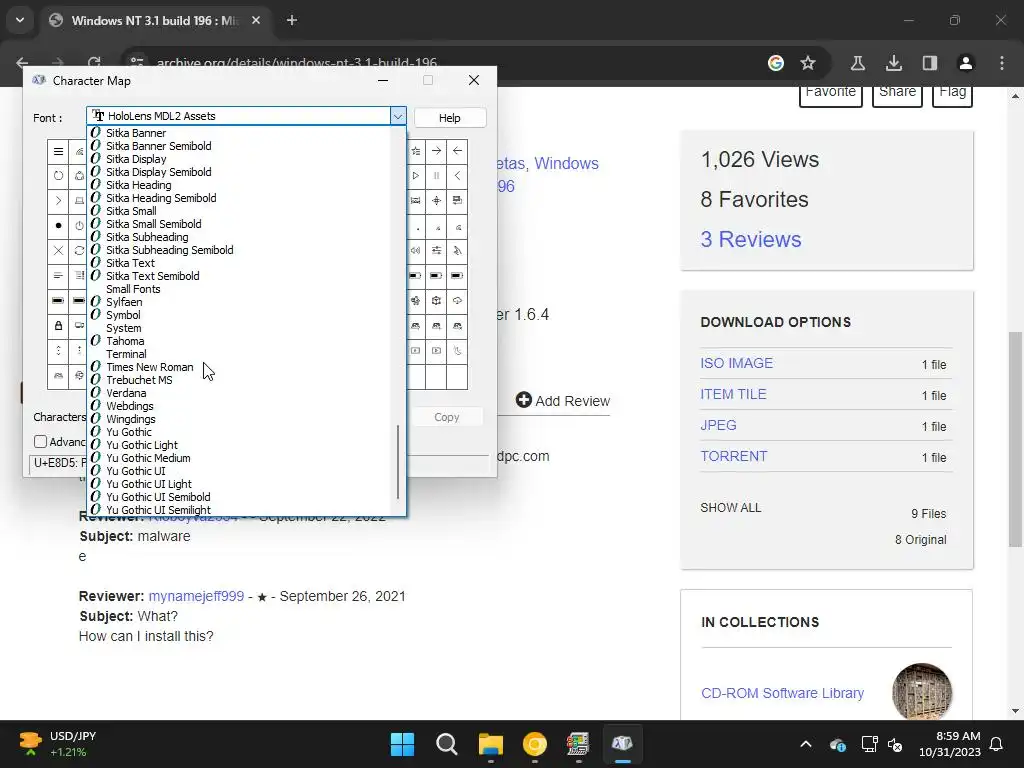Image resolution: width=1024 pixels, height=768 pixels.
Task: Open Chrome Labs flask icon
Action: 857,63
